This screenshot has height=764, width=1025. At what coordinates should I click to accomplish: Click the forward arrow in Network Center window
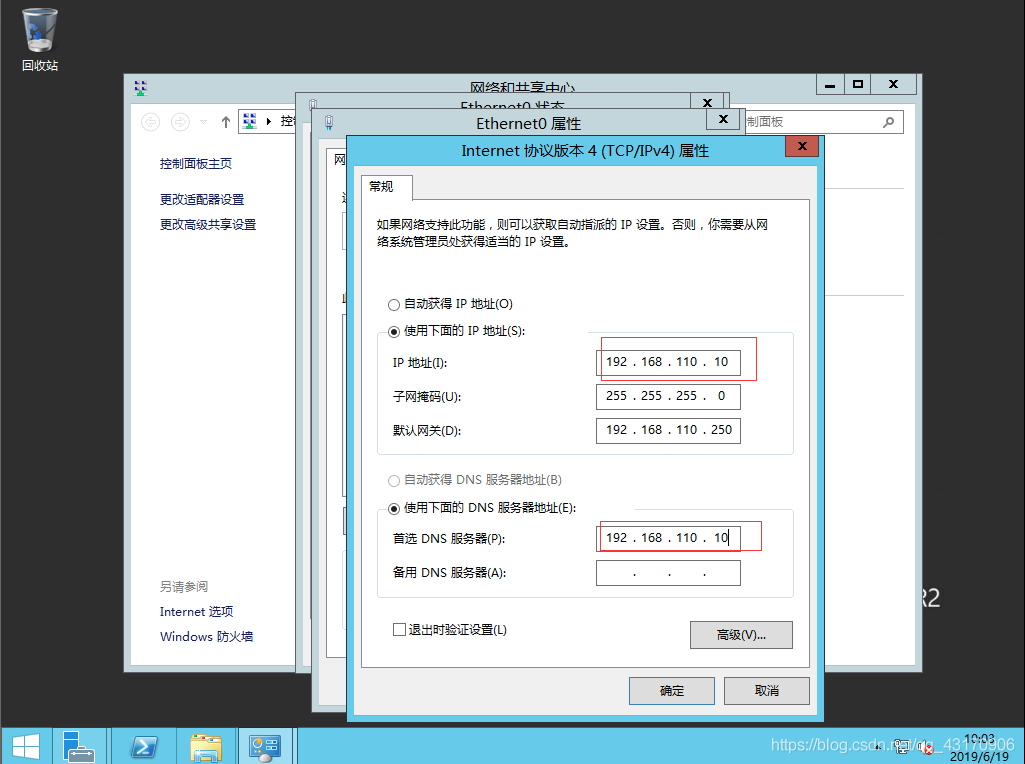(180, 122)
